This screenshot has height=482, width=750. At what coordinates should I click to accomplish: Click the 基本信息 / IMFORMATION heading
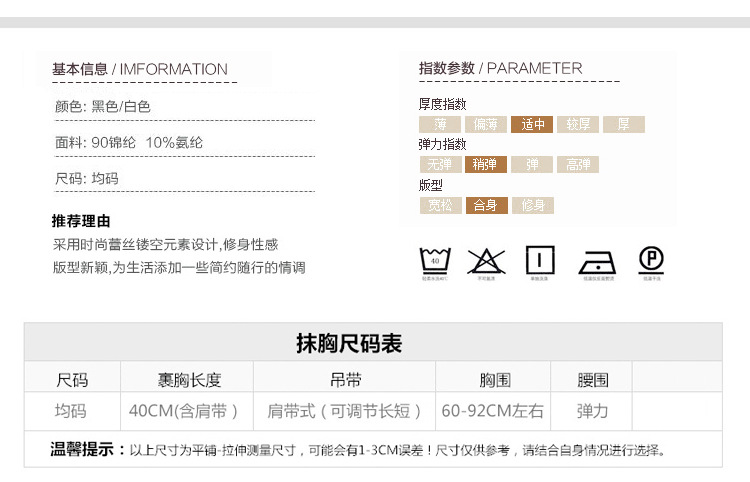pos(140,69)
